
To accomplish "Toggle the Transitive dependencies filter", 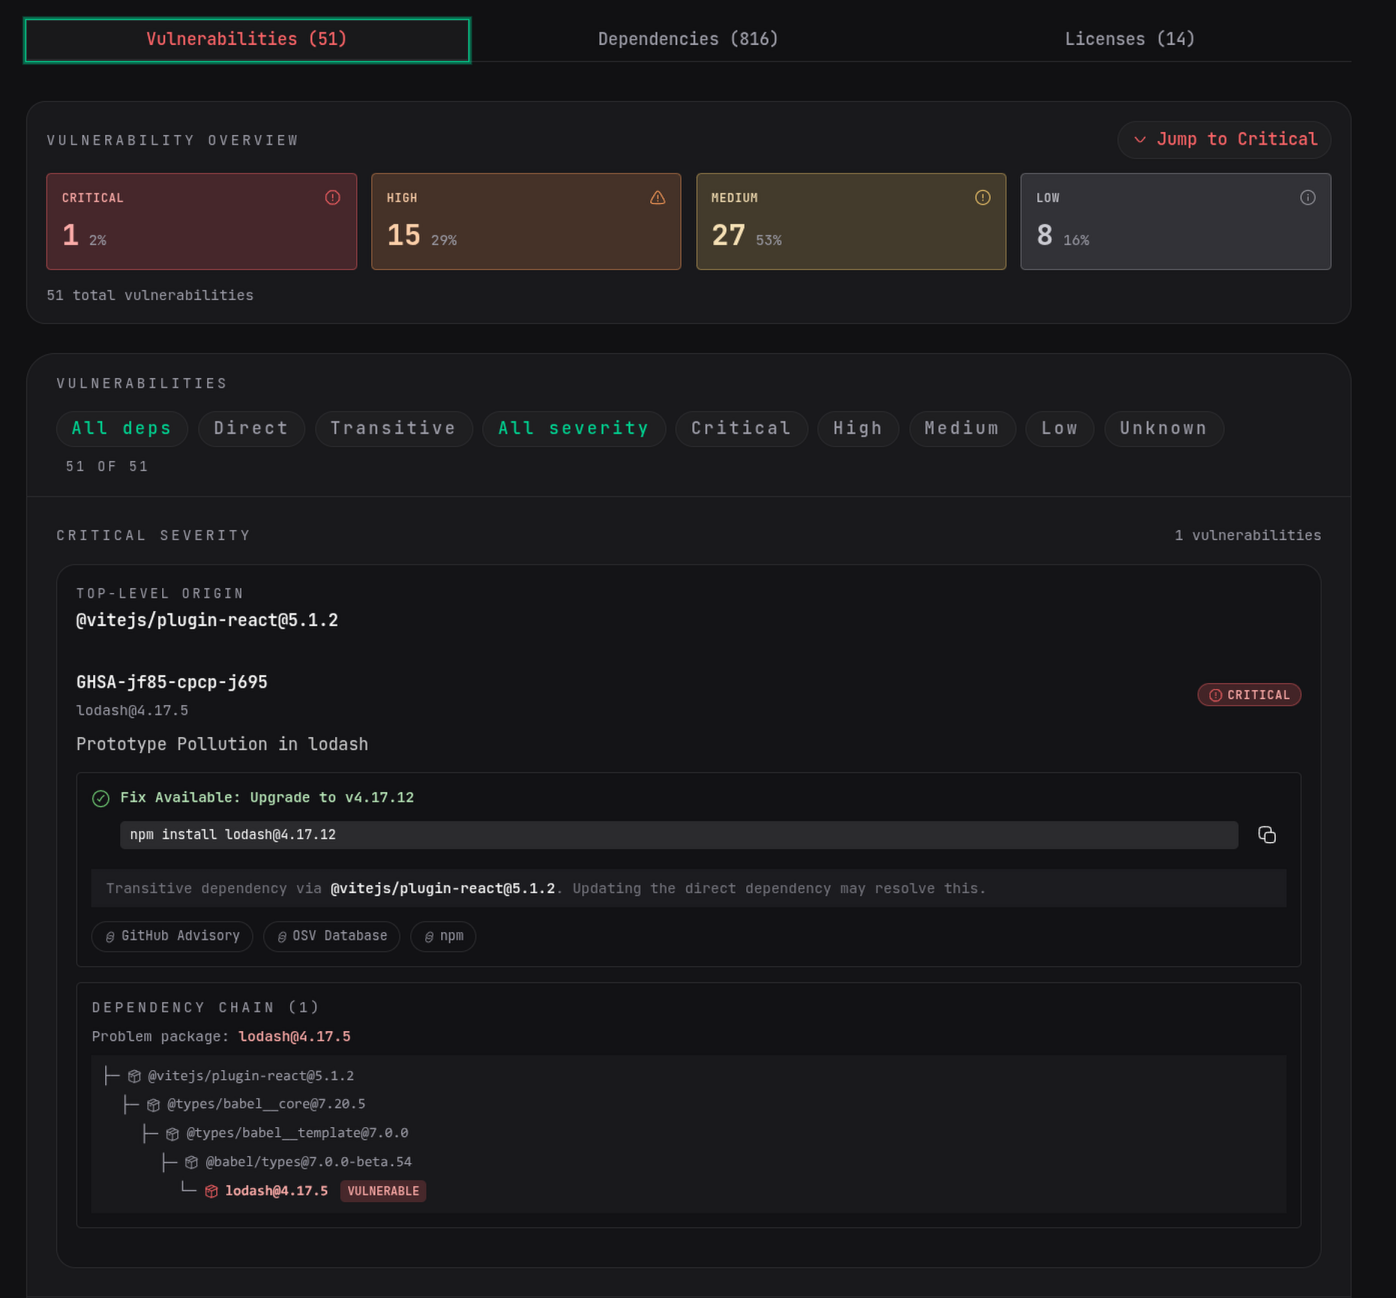I will click(393, 429).
